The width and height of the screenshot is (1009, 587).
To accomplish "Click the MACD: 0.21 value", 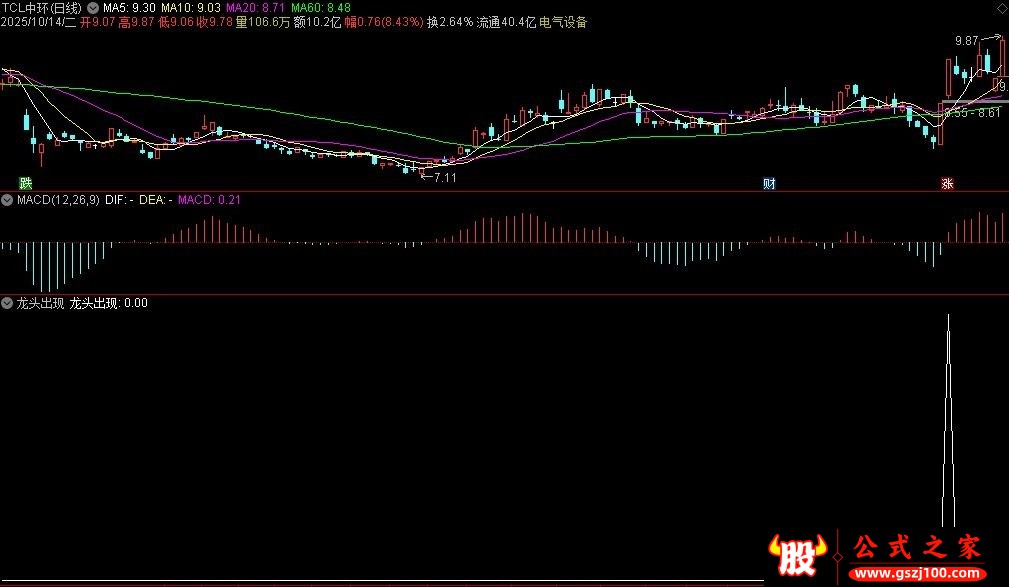I will [209, 200].
